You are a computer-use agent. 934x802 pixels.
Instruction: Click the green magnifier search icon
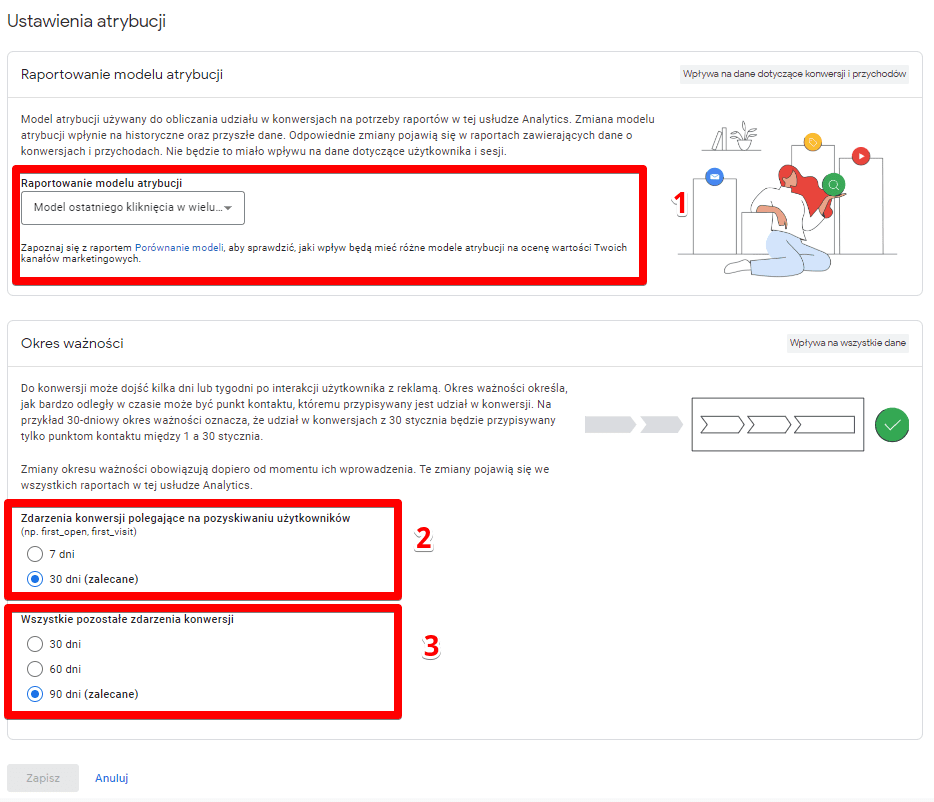tap(832, 185)
